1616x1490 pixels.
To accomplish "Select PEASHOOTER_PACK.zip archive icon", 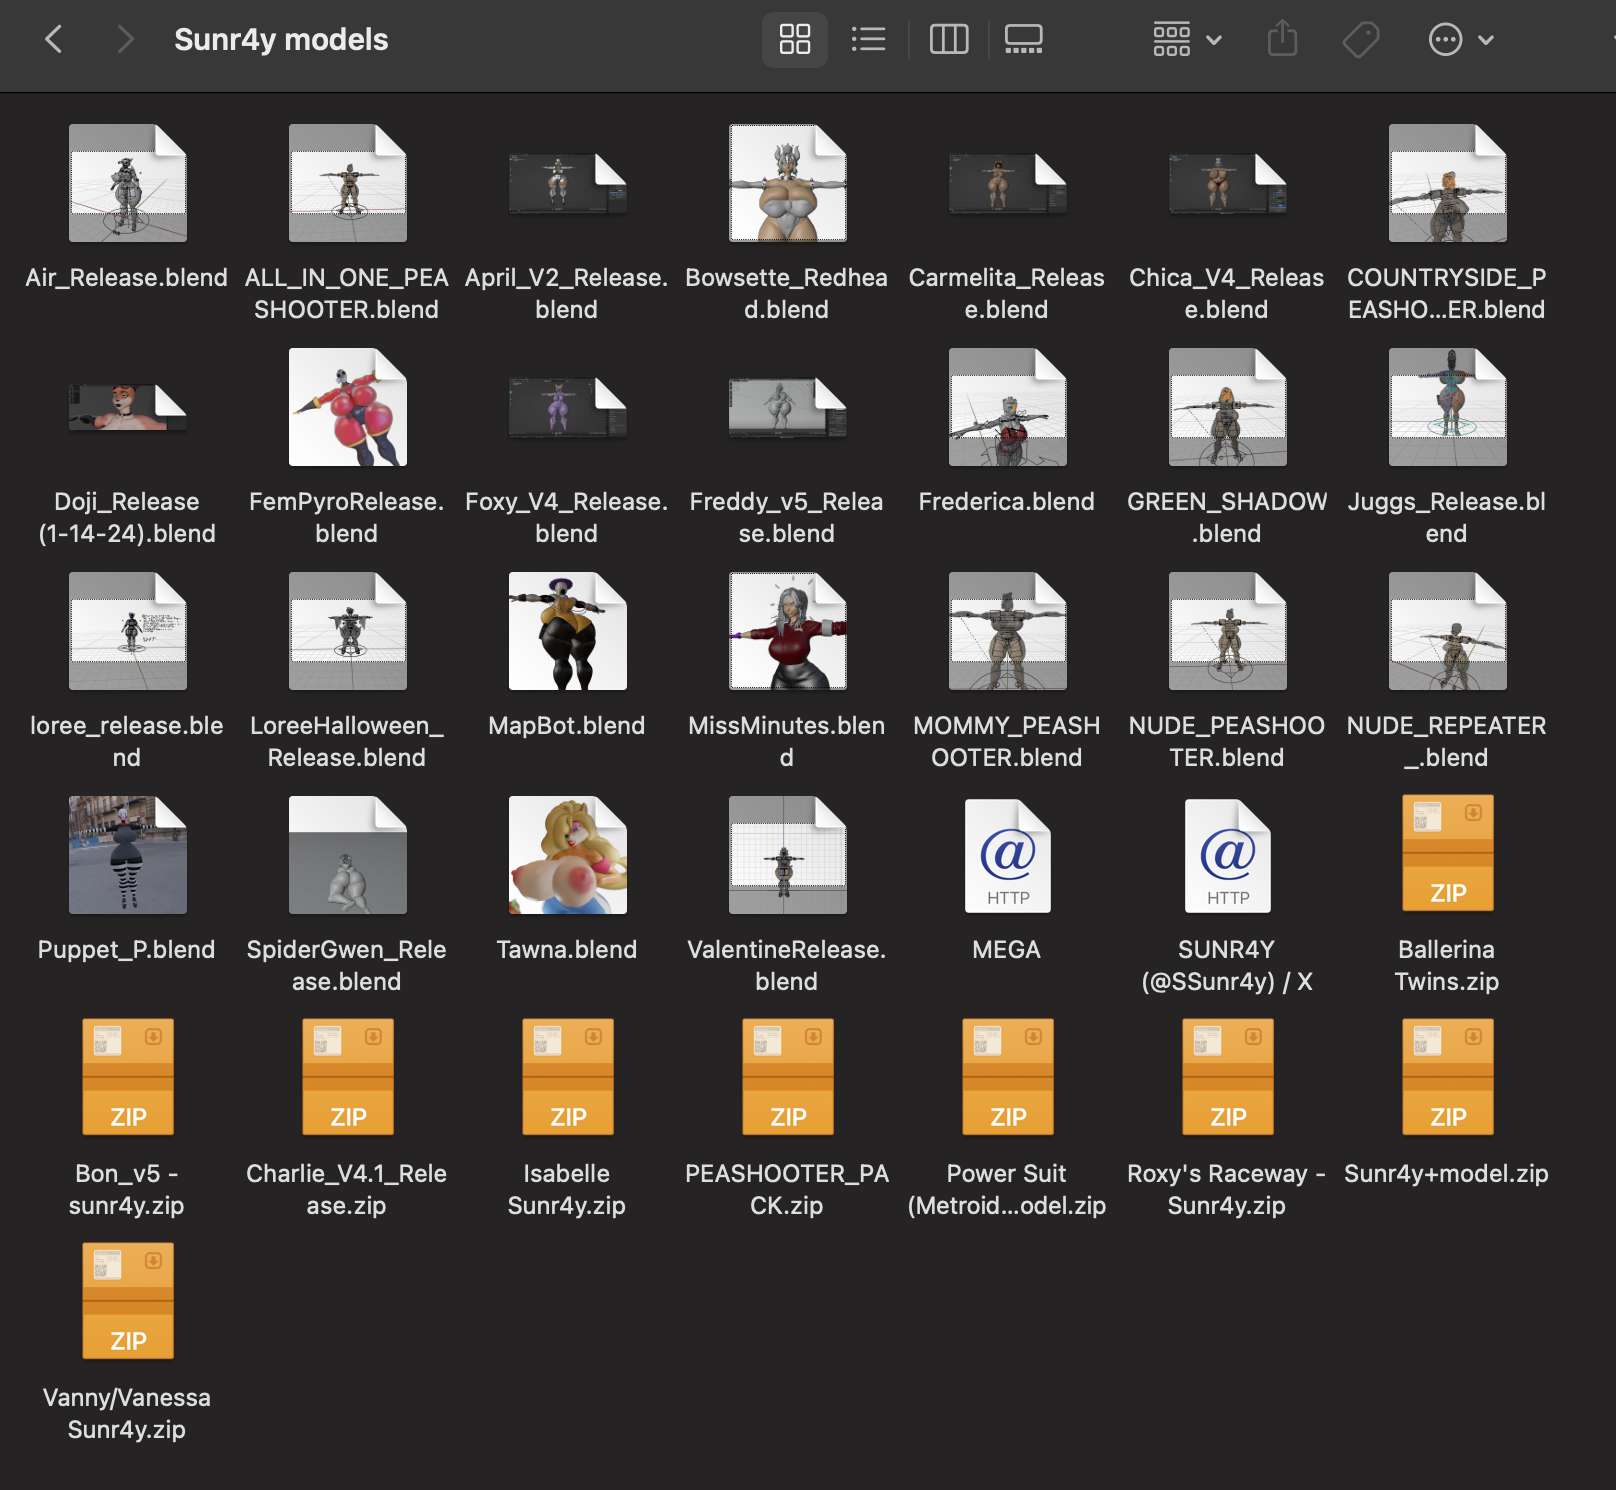I will (x=788, y=1077).
